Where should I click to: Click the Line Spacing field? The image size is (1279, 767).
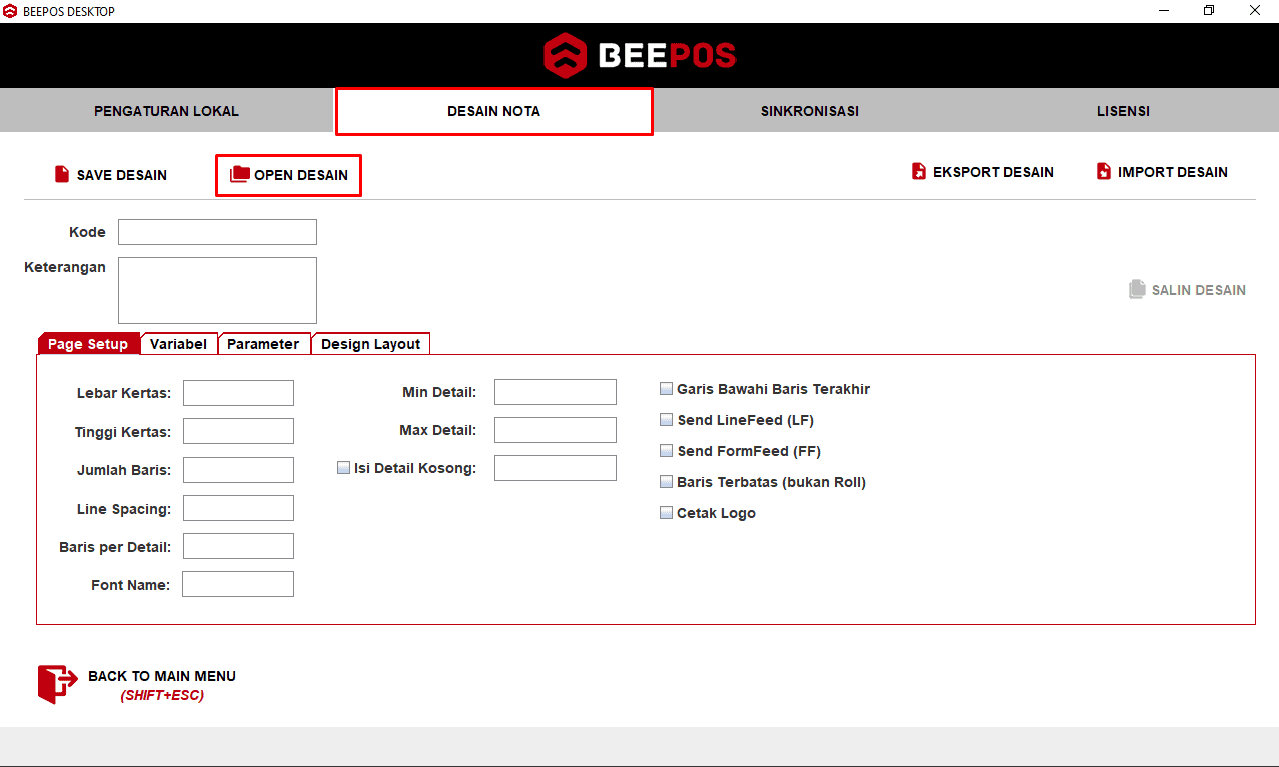238,508
